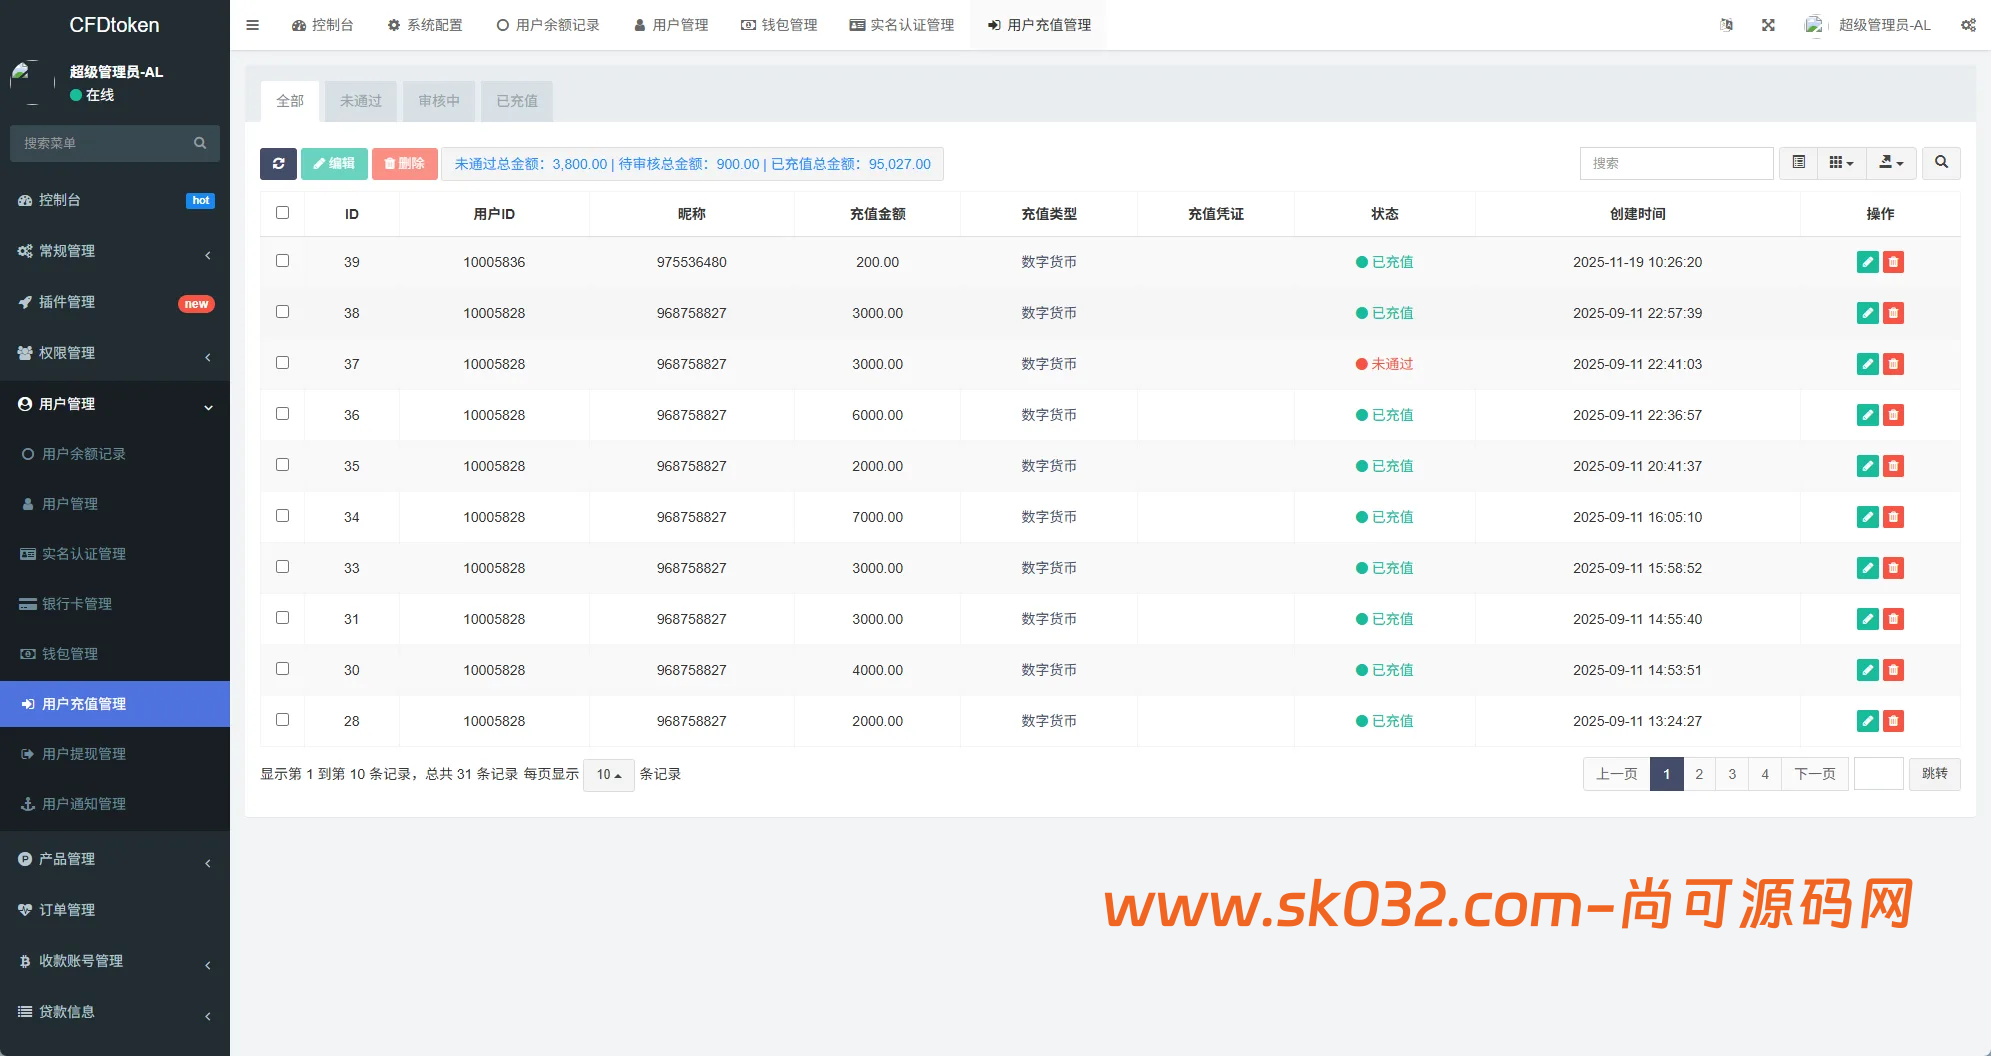Switch to the 未通过 filter tab
This screenshot has height=1056, width=1991.
pyautogui.click(x=361, y=101)
